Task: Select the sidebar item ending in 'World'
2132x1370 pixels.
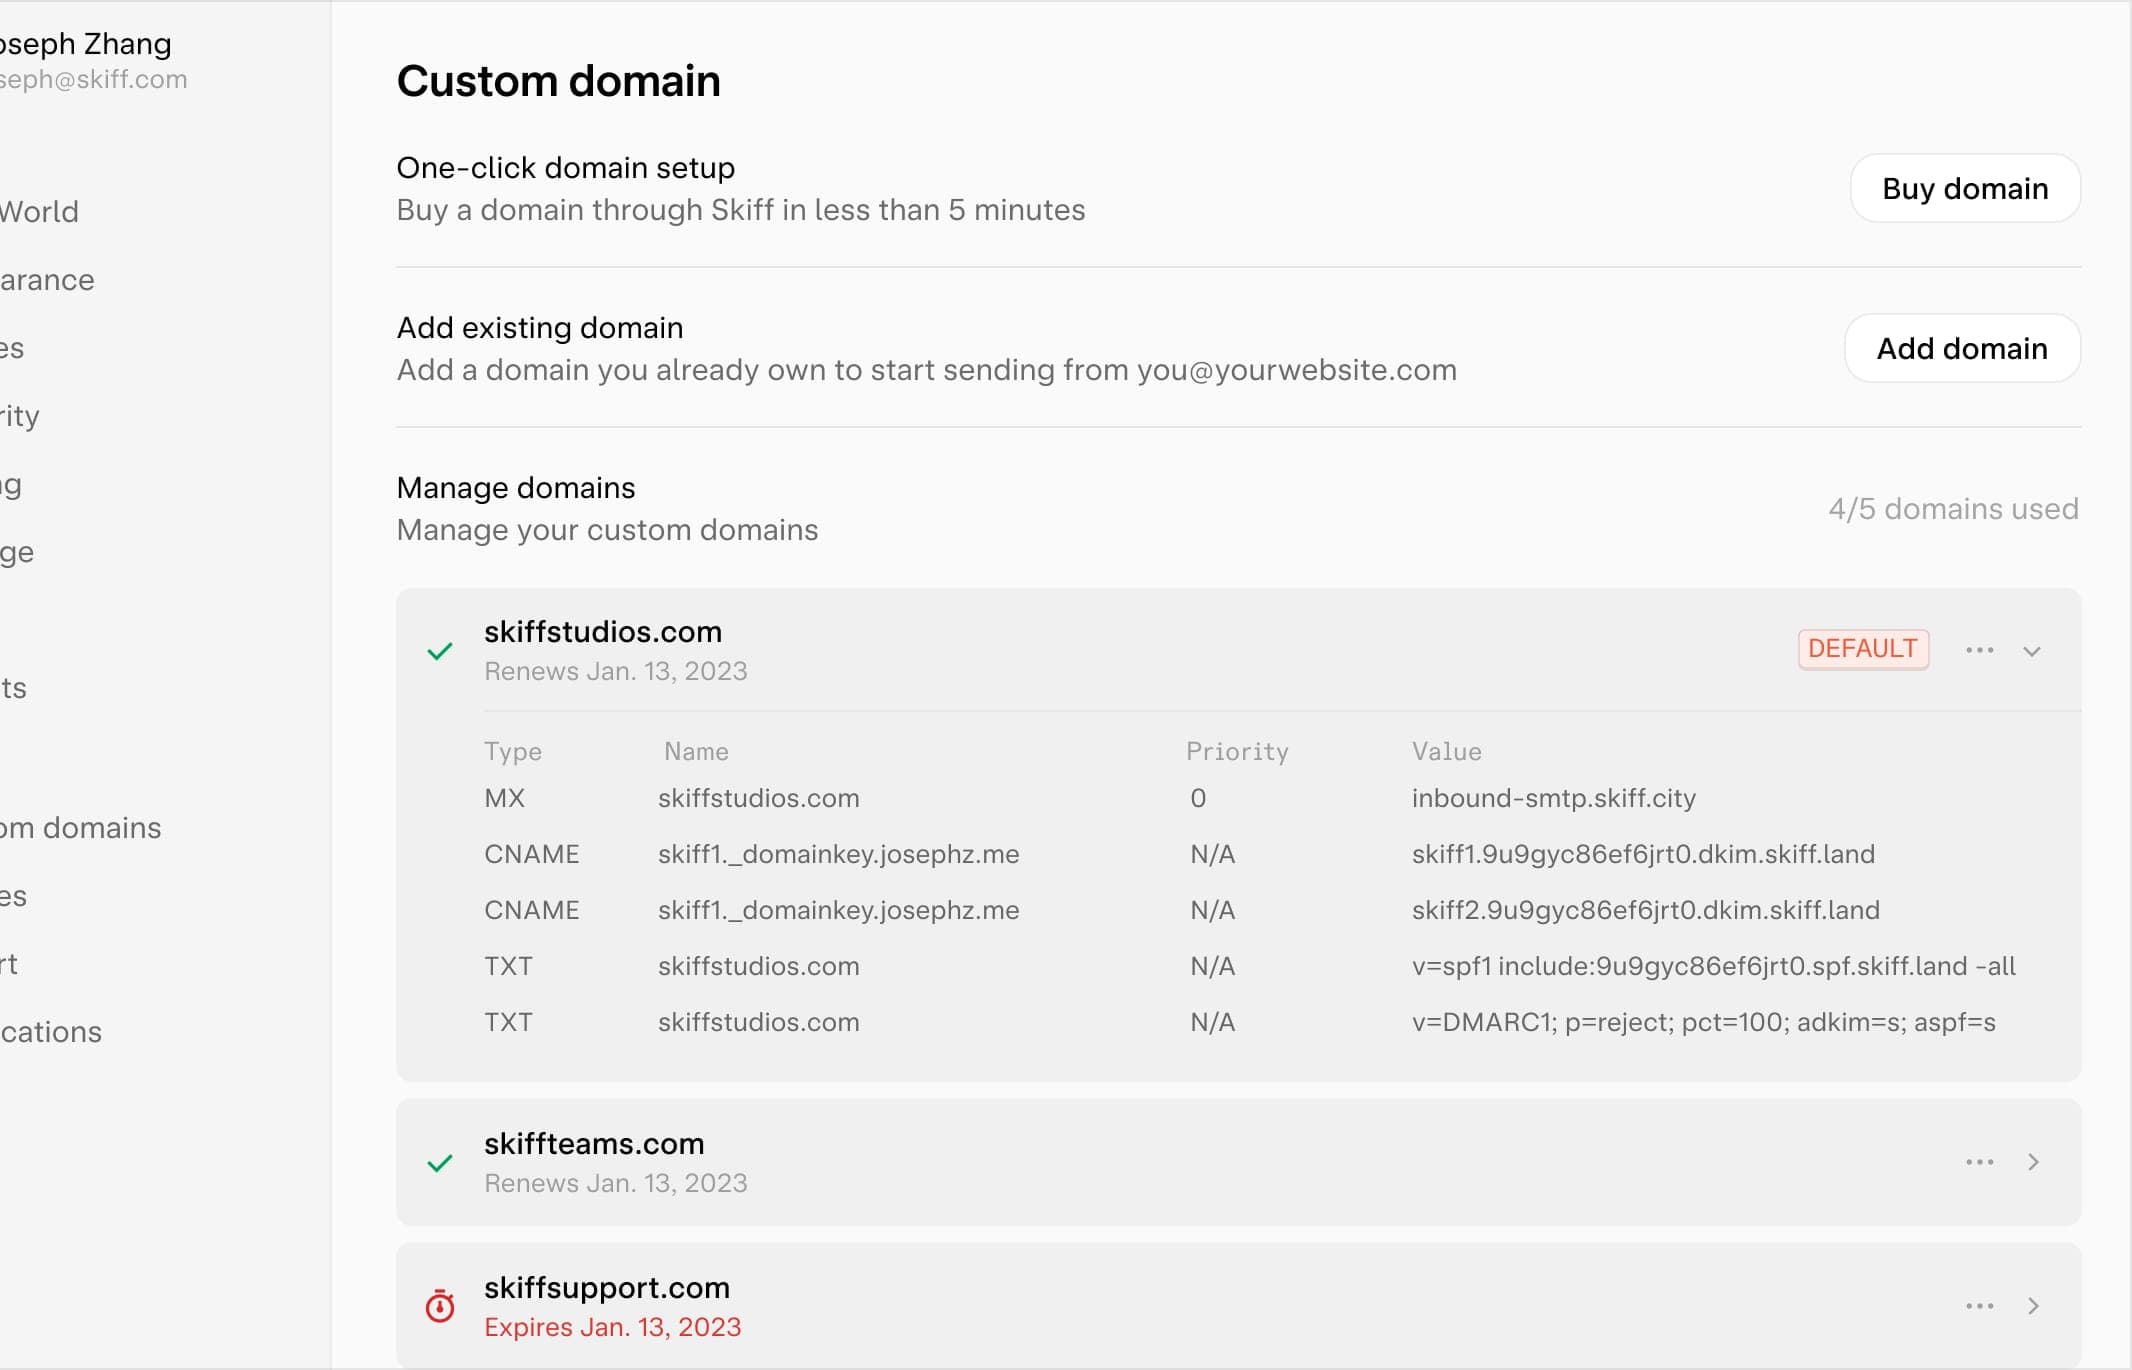Action: pos(39,212)
